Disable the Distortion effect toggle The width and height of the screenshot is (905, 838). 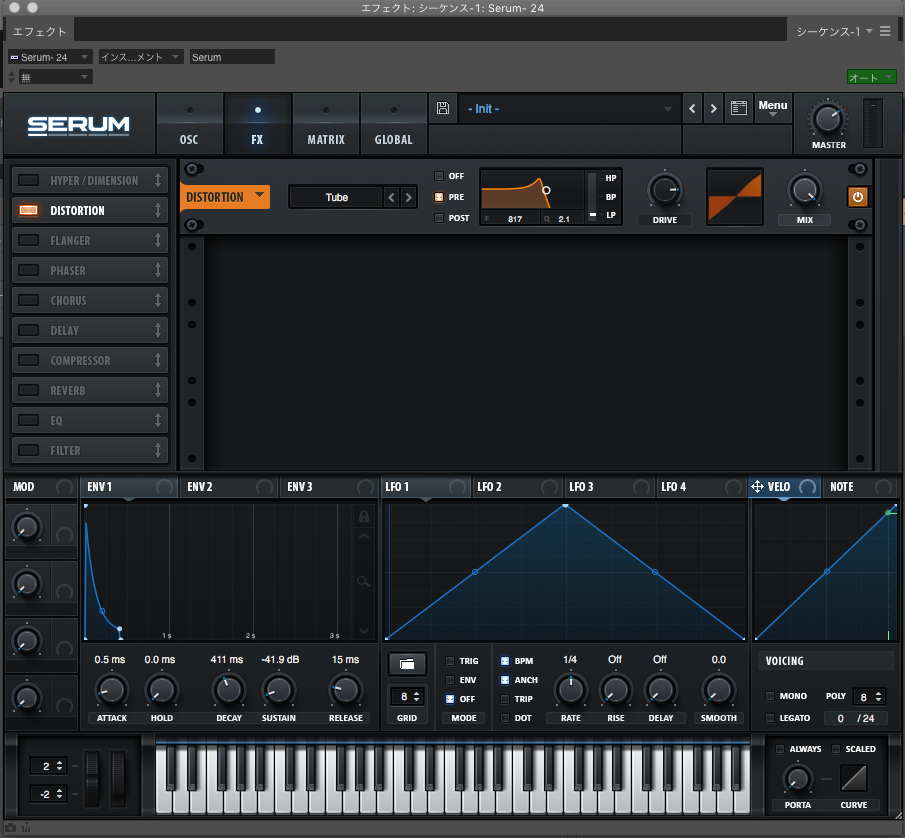(x=28, y=210)
